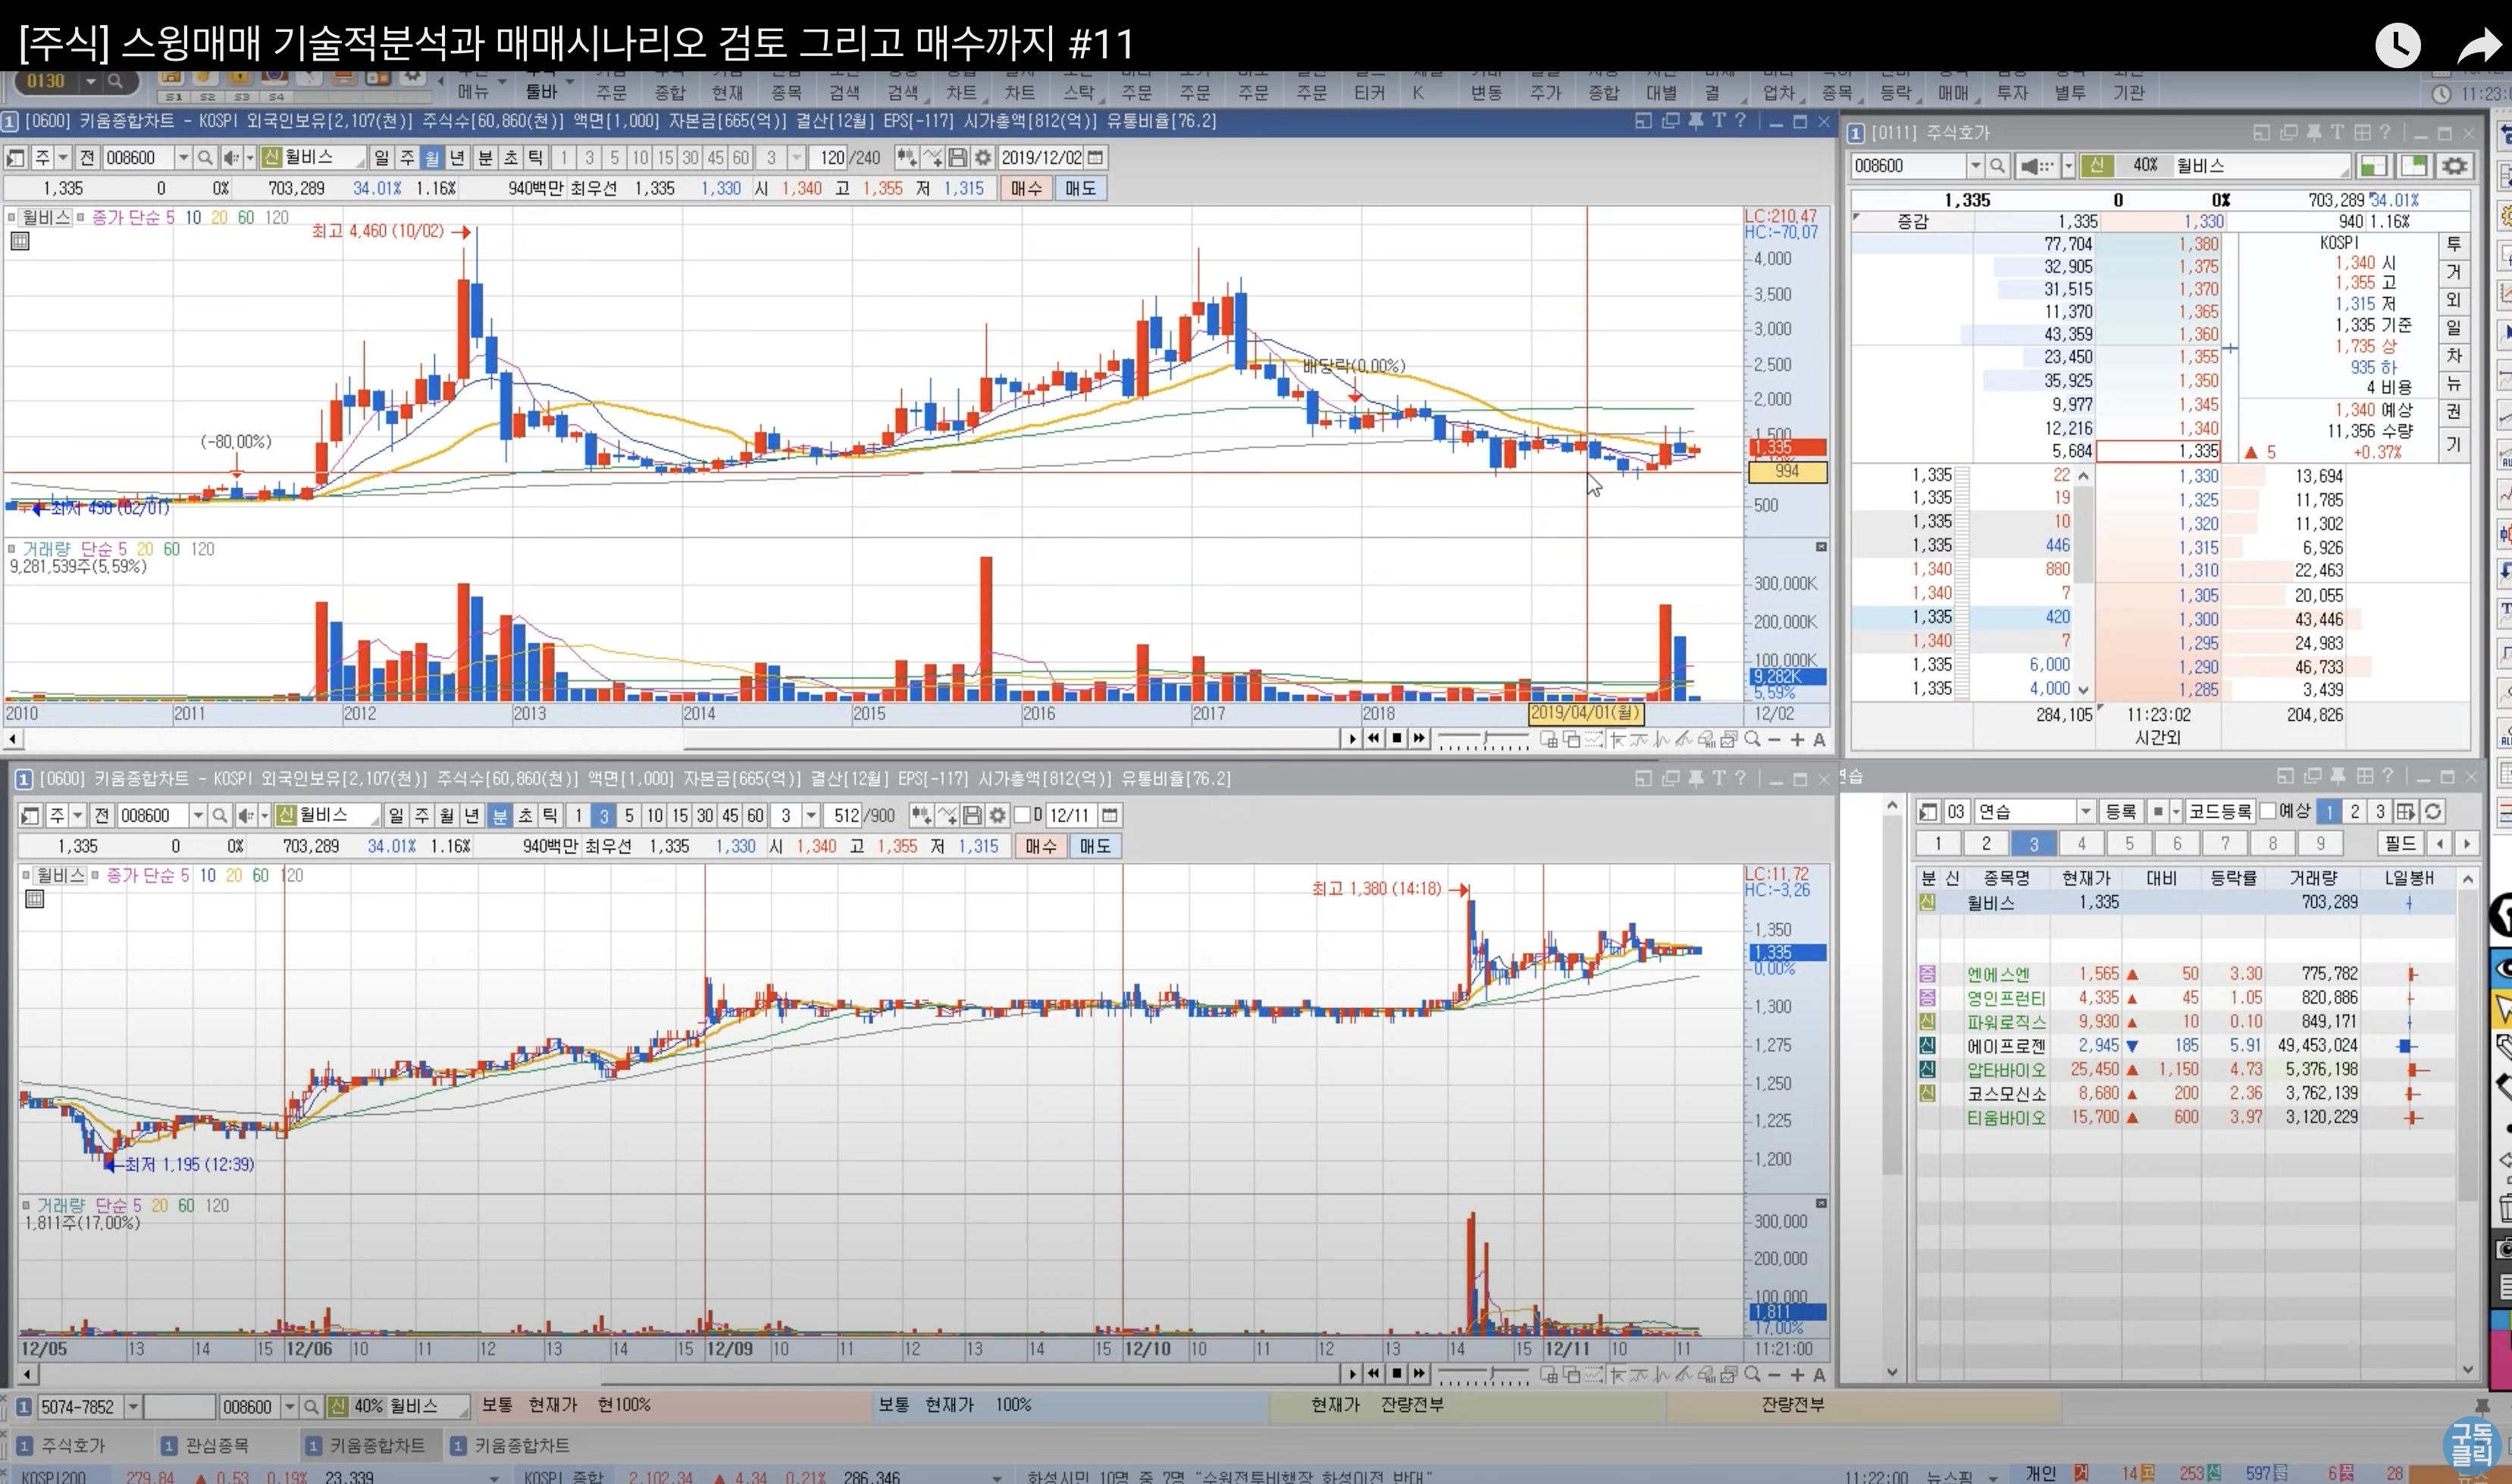Open the 008600 stock code dropdown in the order book
Image resolution: width=2512 pixels, height=1484 pixels.
pyautogui.click(x=1975, y=166)
